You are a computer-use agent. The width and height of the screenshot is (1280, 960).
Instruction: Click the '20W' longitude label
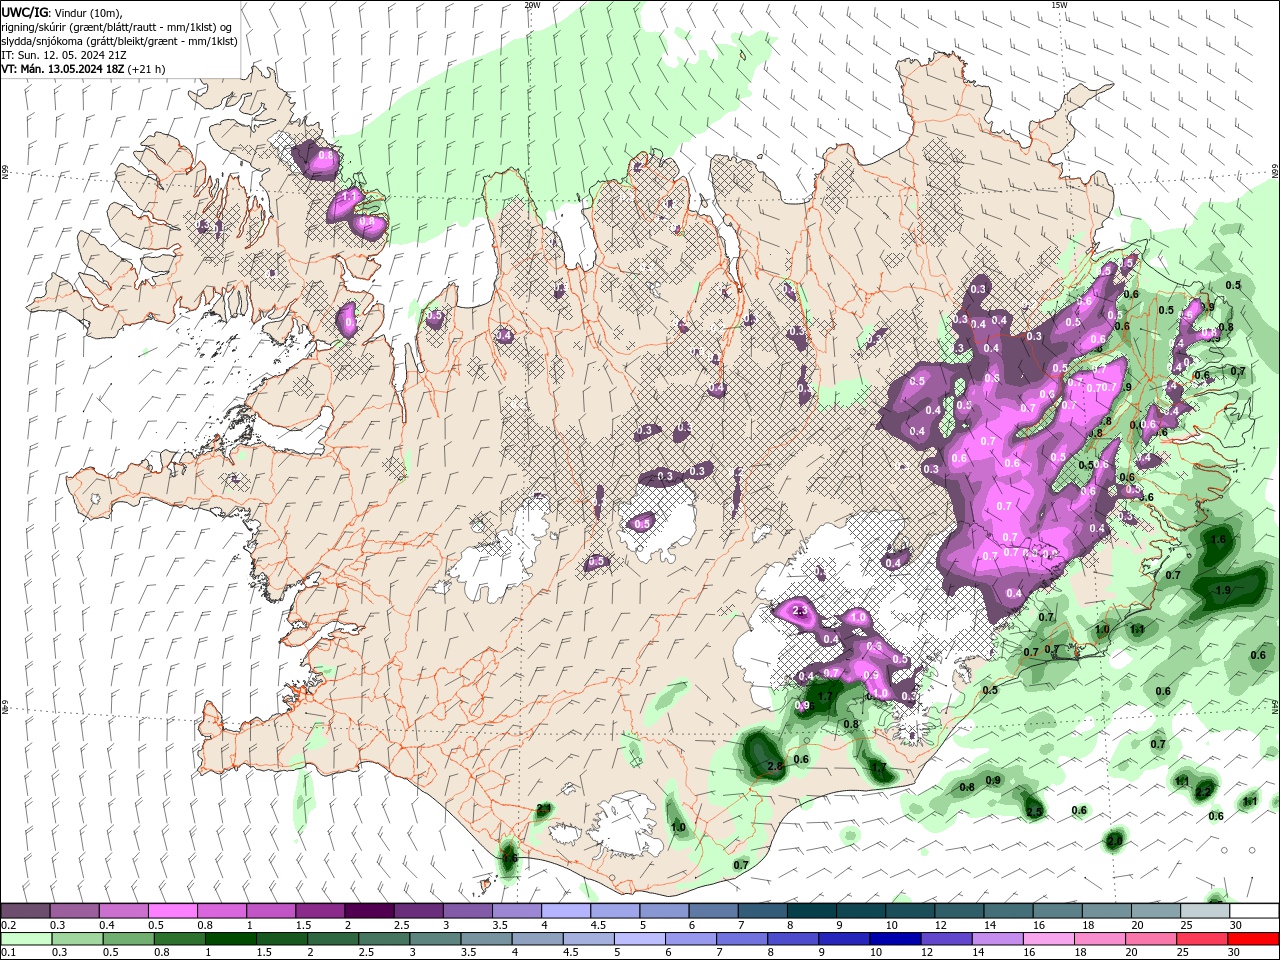(x=532, y=5)
